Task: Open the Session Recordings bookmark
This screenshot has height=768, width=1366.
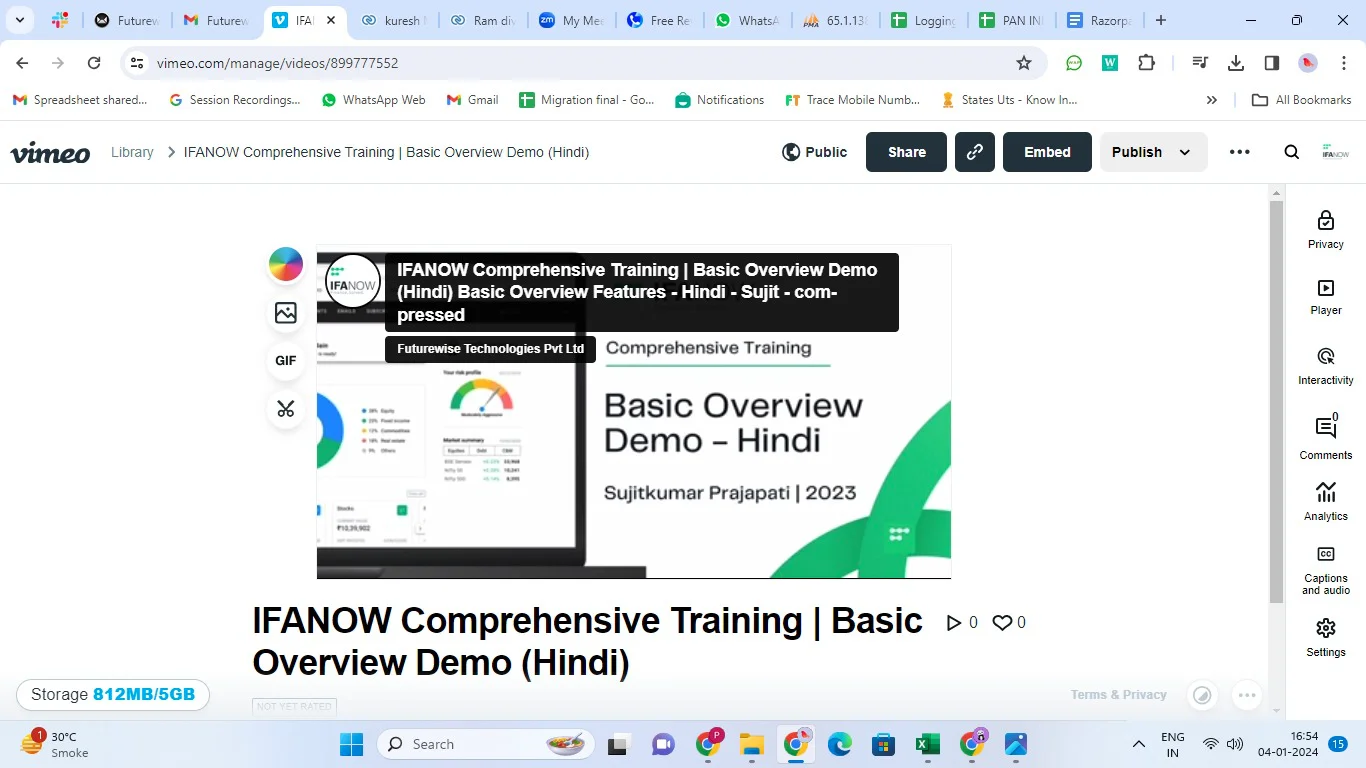Action: [234, 100]
